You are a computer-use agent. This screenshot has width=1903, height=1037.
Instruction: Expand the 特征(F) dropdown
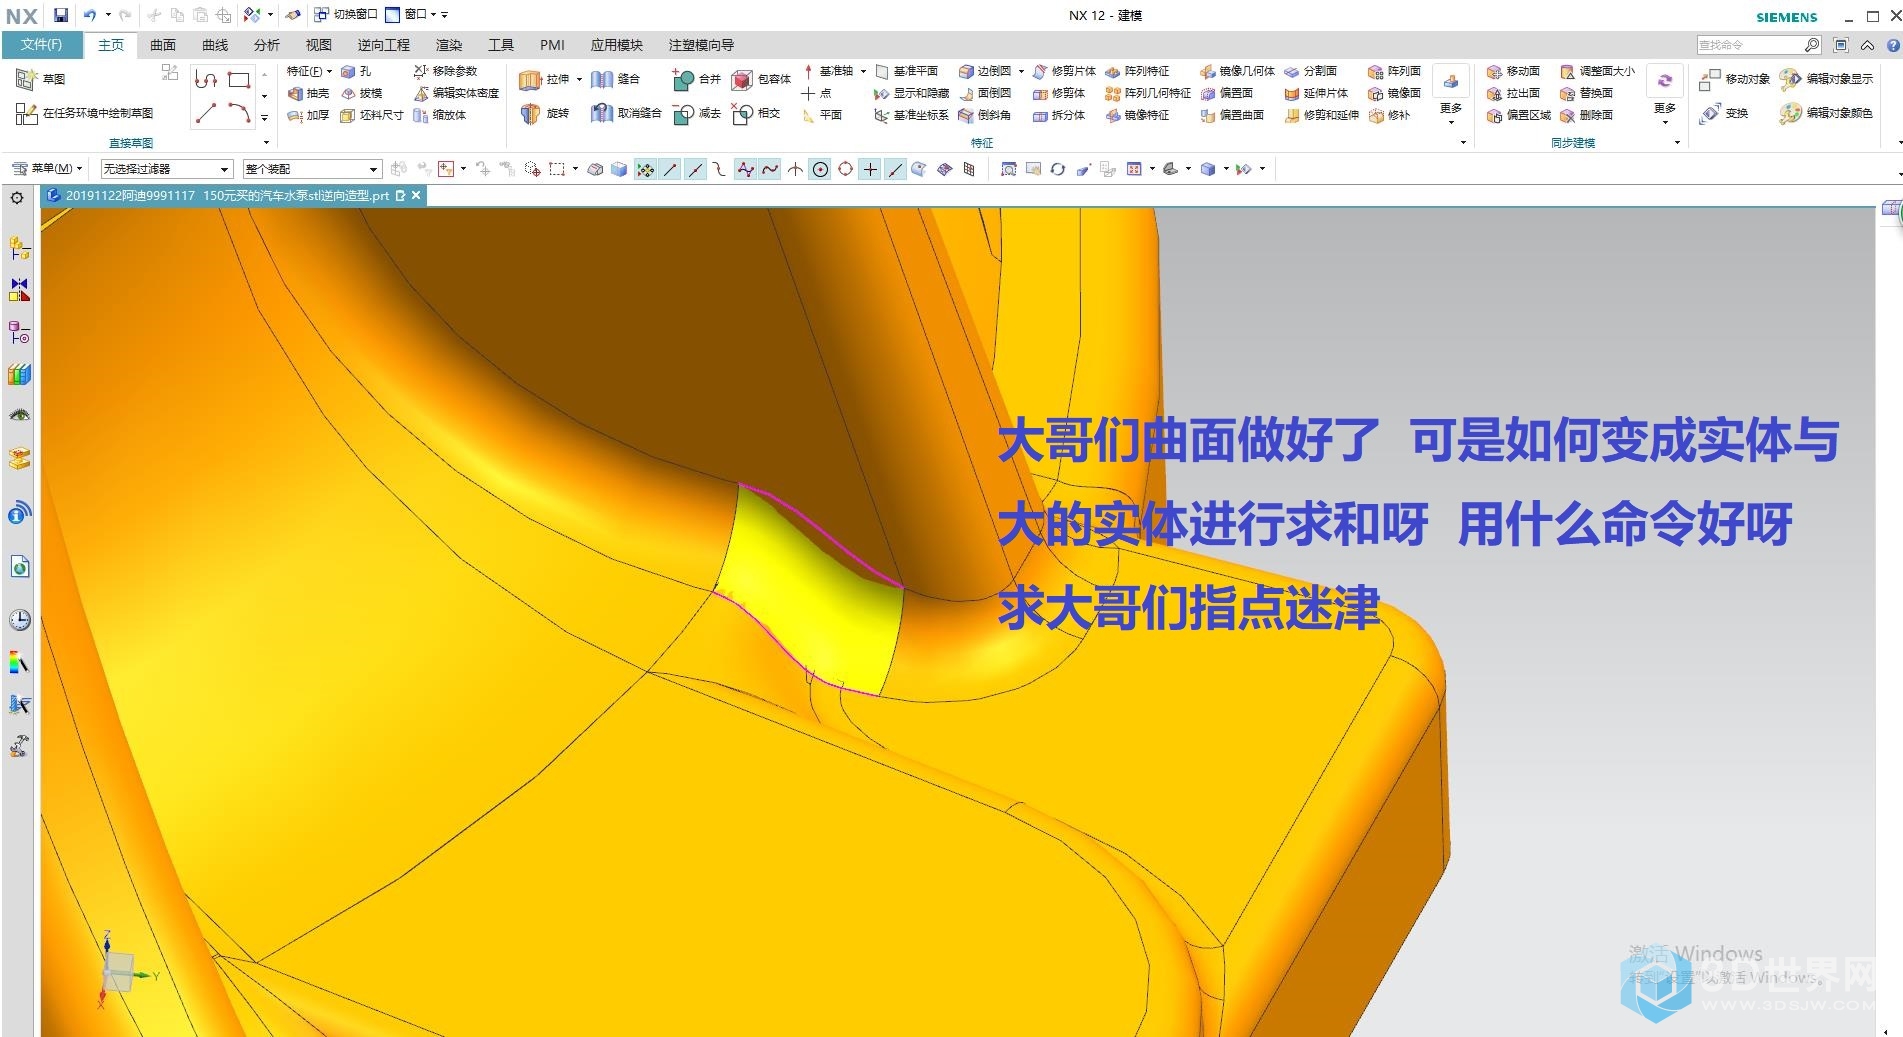309,71
